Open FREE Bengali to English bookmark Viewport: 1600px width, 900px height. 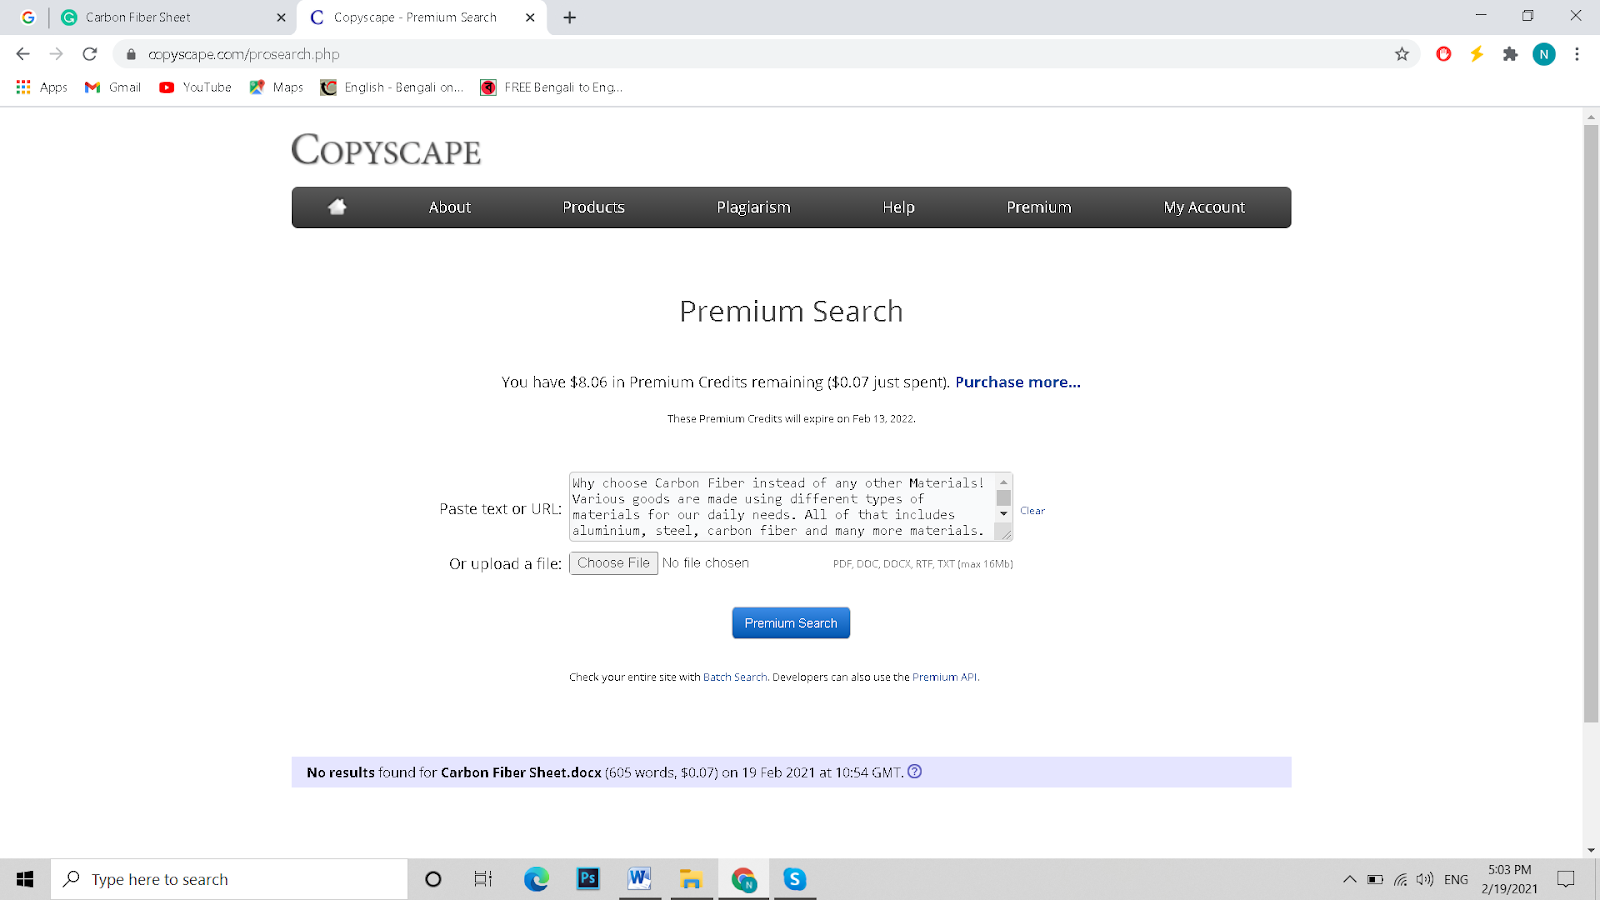pyautogui.click(x=551, y=87)
